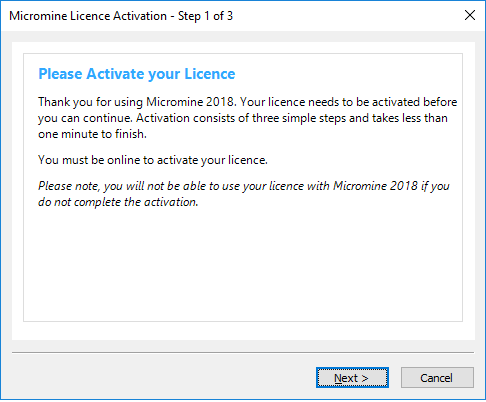
Task: Click 'activate your licence' in the online line
Action: pos(212,160)
